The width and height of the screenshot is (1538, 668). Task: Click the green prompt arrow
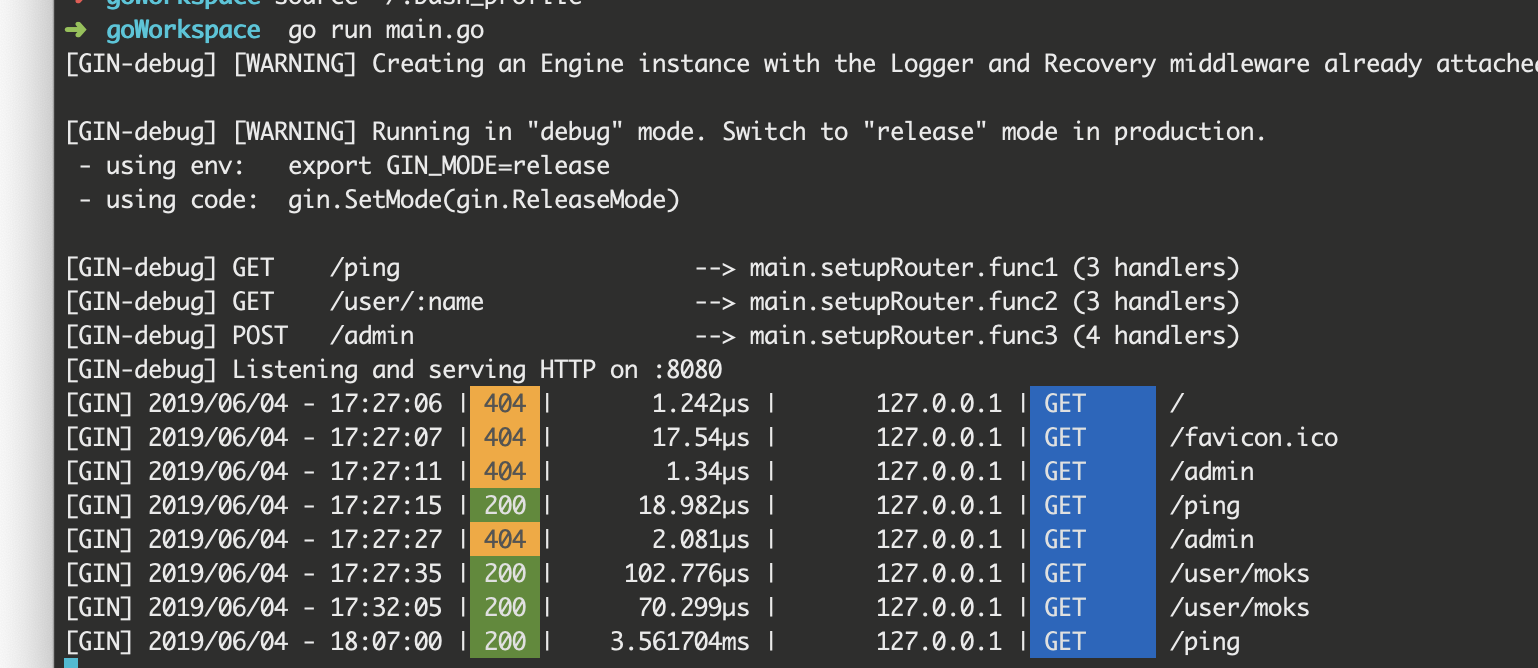[x=77, y=31]
